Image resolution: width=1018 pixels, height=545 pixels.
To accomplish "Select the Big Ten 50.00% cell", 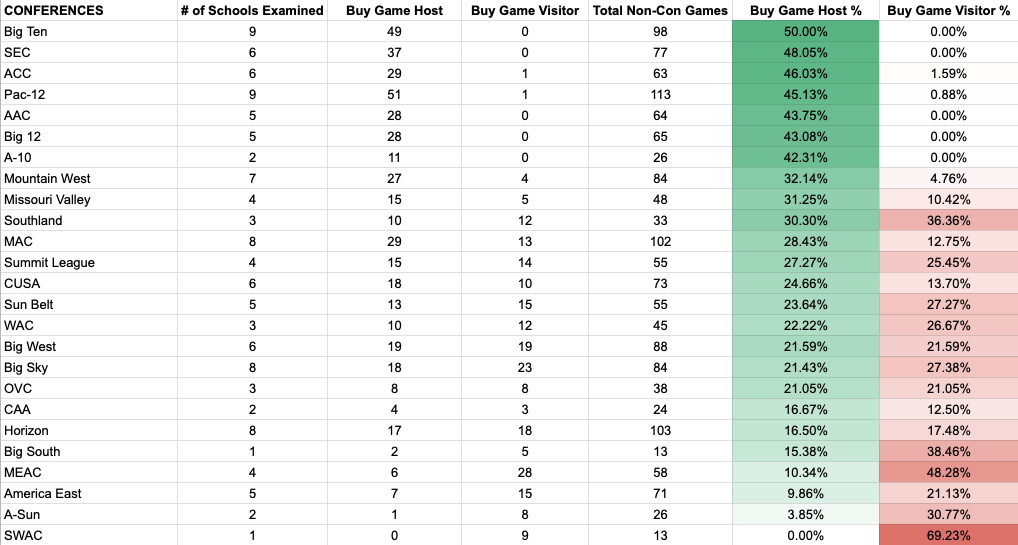I will coord(806,32).
